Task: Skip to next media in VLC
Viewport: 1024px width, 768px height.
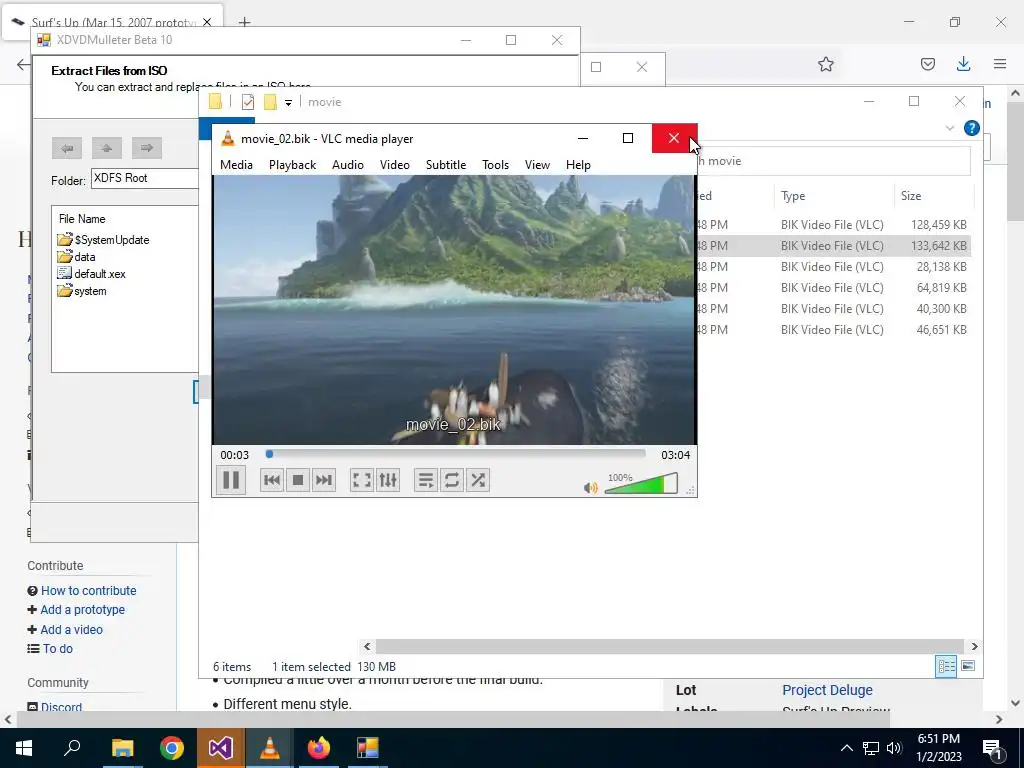Action: 324,480
